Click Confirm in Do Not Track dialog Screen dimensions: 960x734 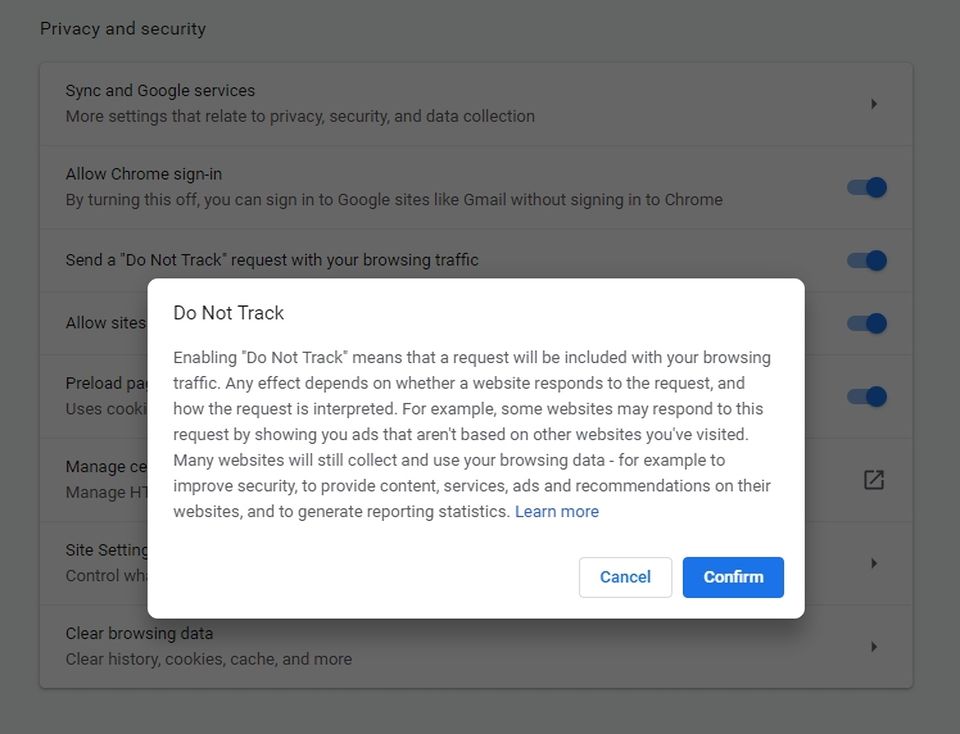[733, 577]
